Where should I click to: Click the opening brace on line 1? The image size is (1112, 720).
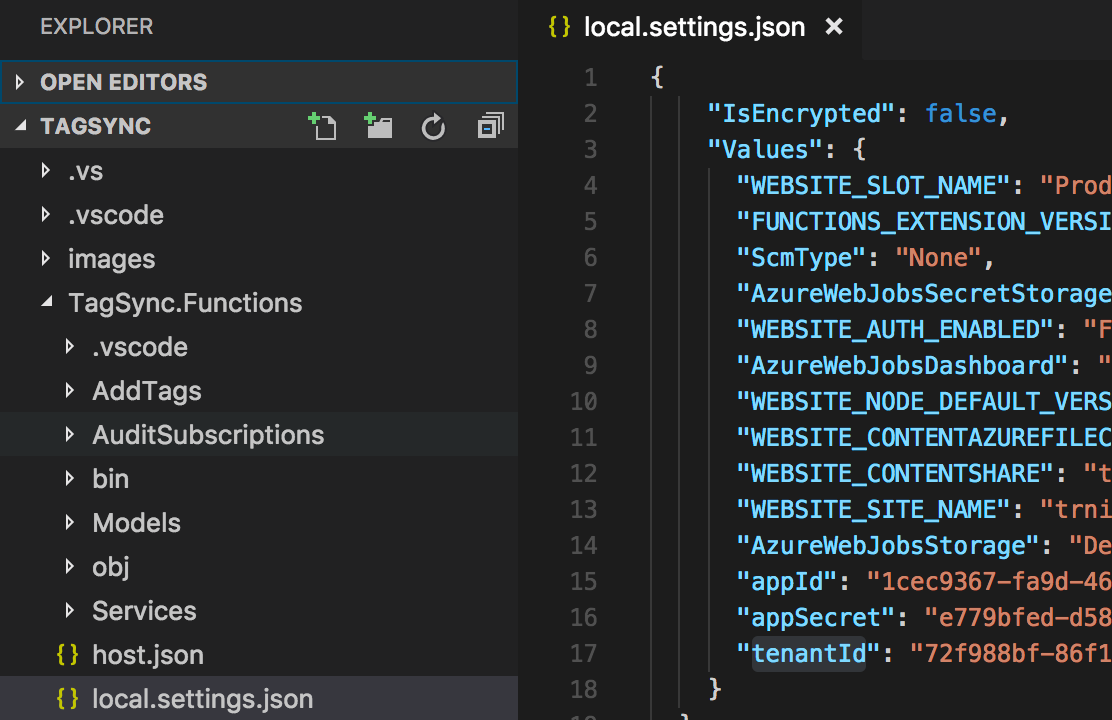coord(657,77)
